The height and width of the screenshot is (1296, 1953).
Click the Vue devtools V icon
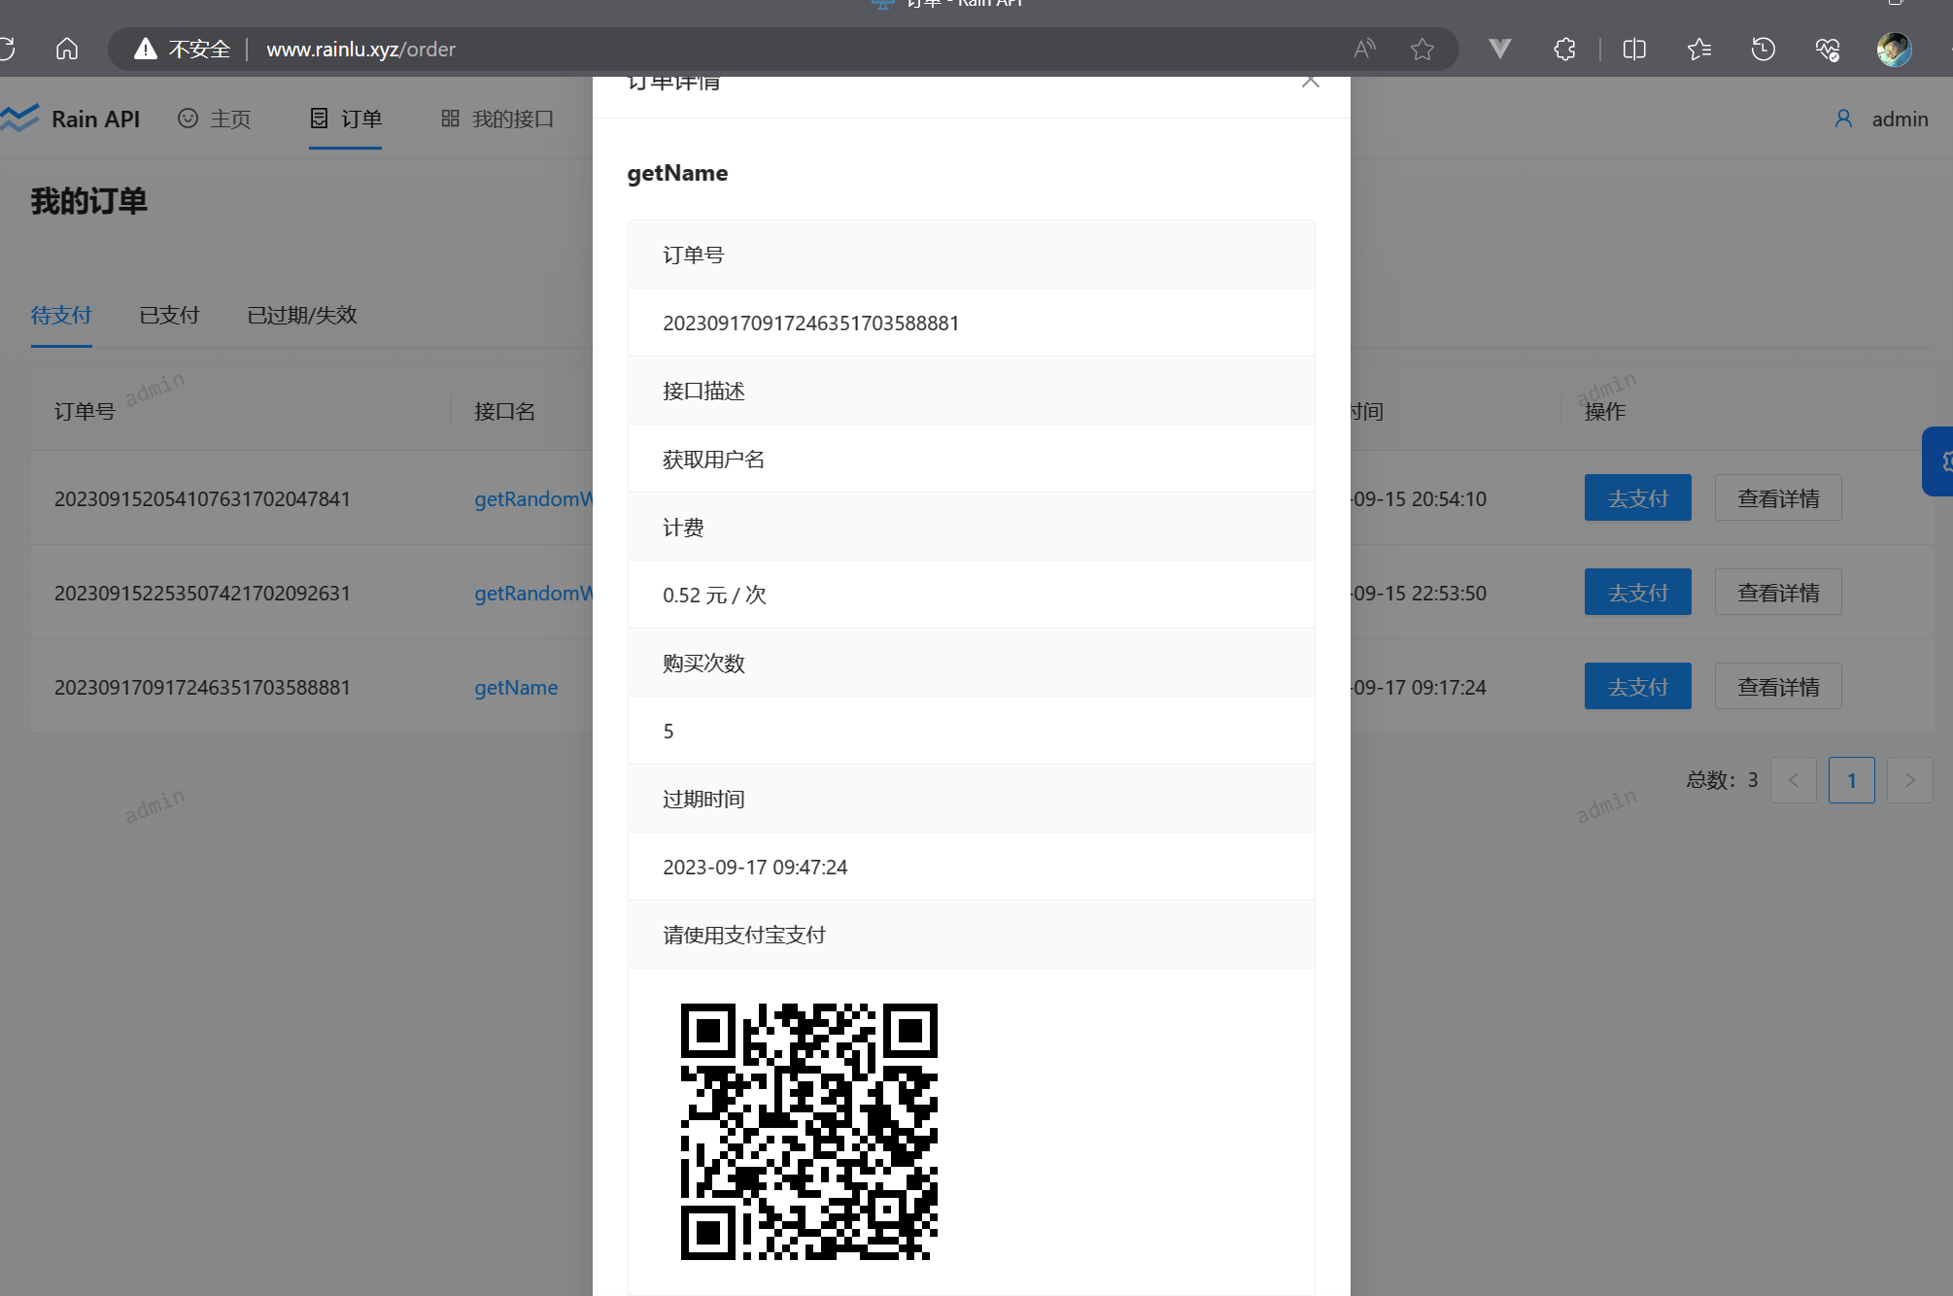point(1499,48)
